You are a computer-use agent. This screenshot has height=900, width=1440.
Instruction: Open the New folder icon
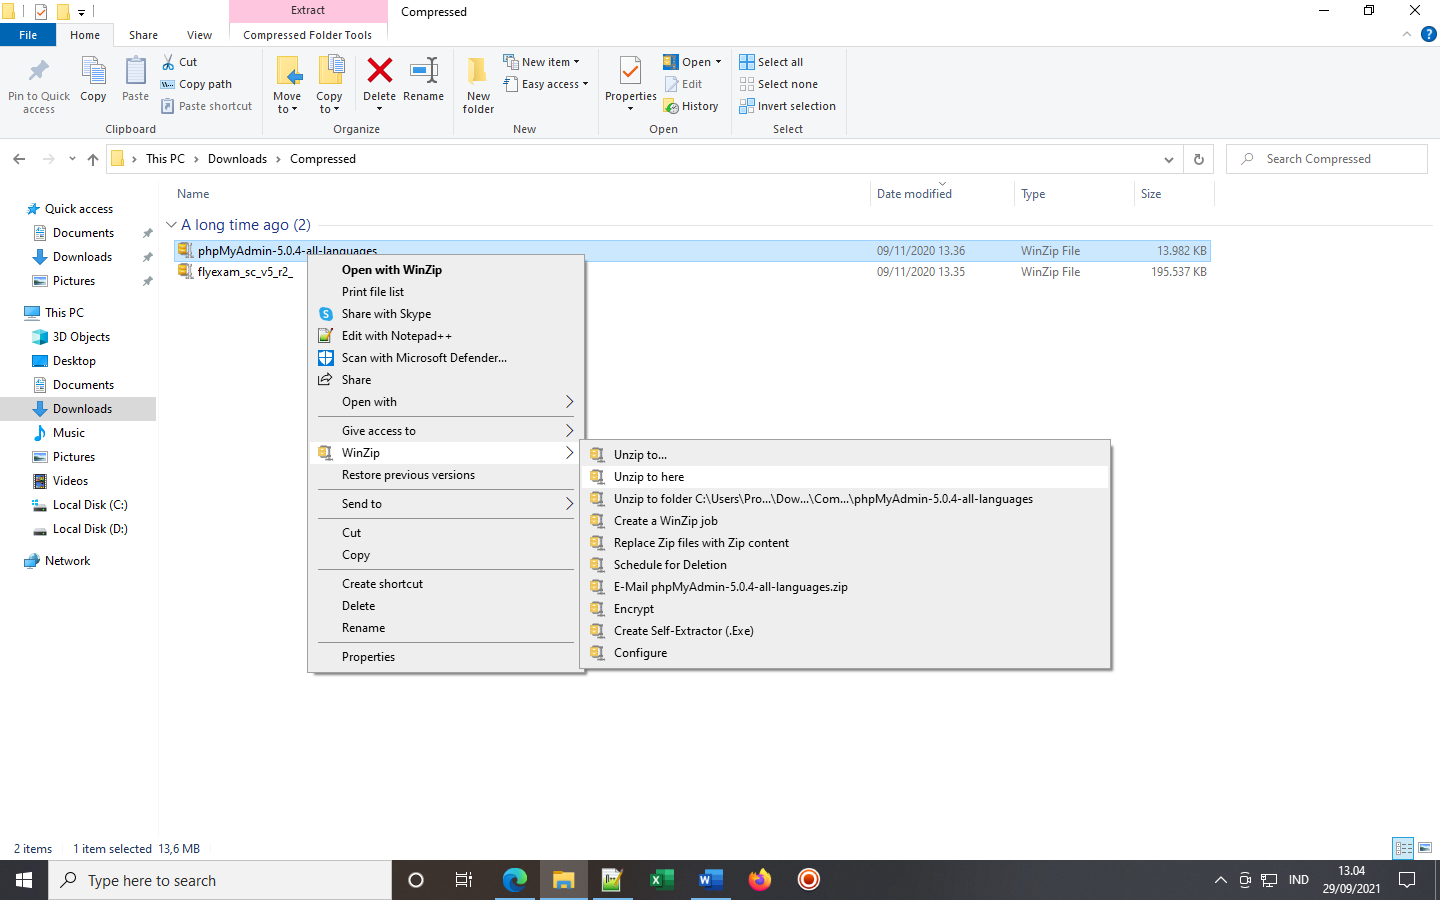(477, 83)
